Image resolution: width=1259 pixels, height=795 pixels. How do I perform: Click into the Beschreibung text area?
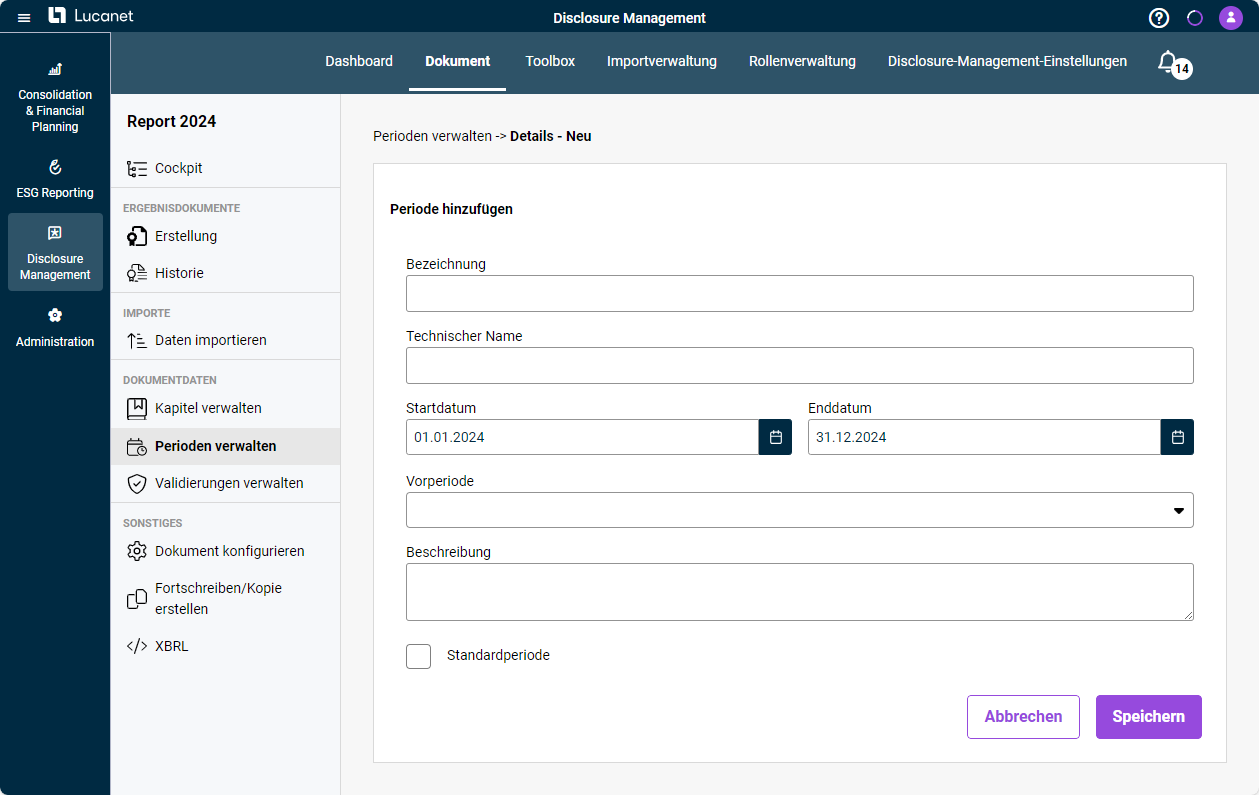coord(800,592)
